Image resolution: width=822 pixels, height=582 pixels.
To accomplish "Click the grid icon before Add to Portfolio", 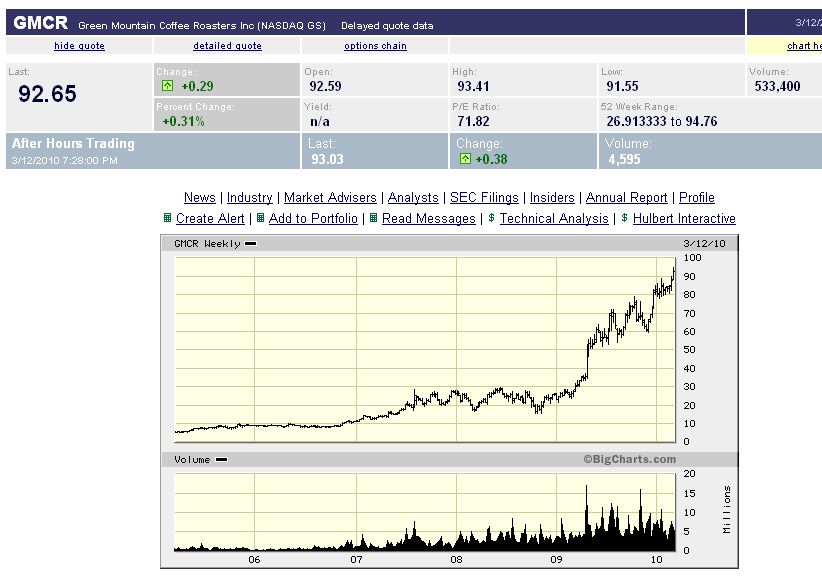I will 260,218.
